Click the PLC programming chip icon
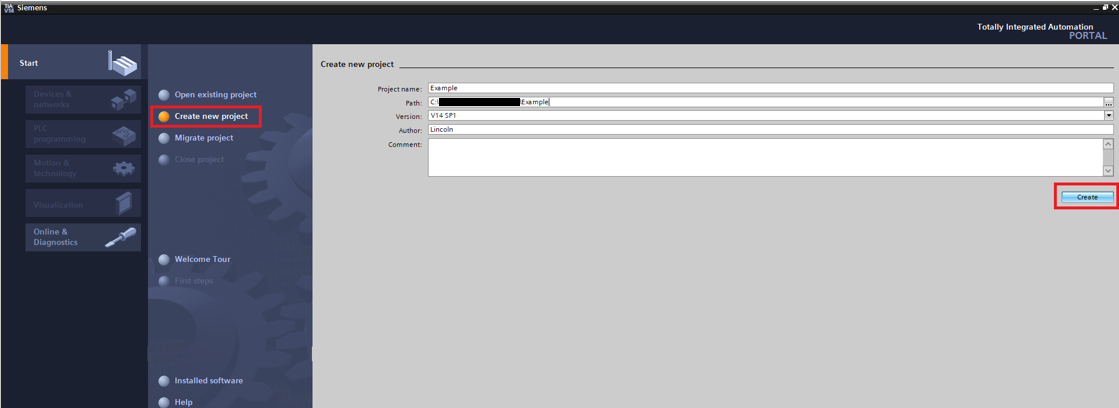The image size is (1119, 408). pyautogui.click(x=123, y=134)
